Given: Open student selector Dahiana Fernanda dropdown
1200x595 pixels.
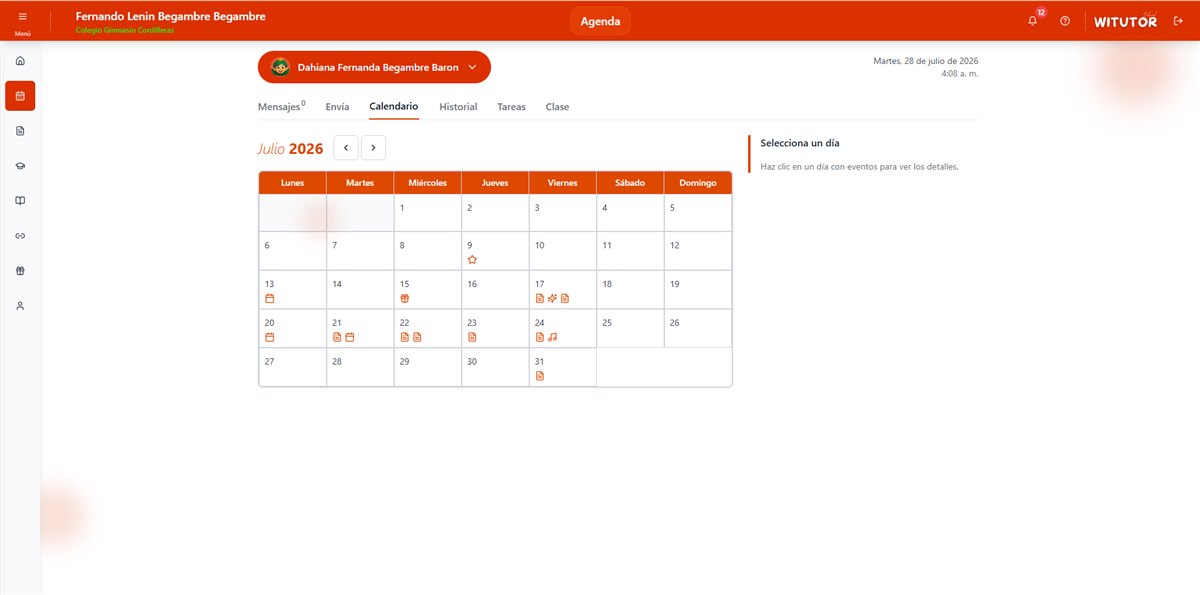Looking at the screenshot, I should point(374,67).
